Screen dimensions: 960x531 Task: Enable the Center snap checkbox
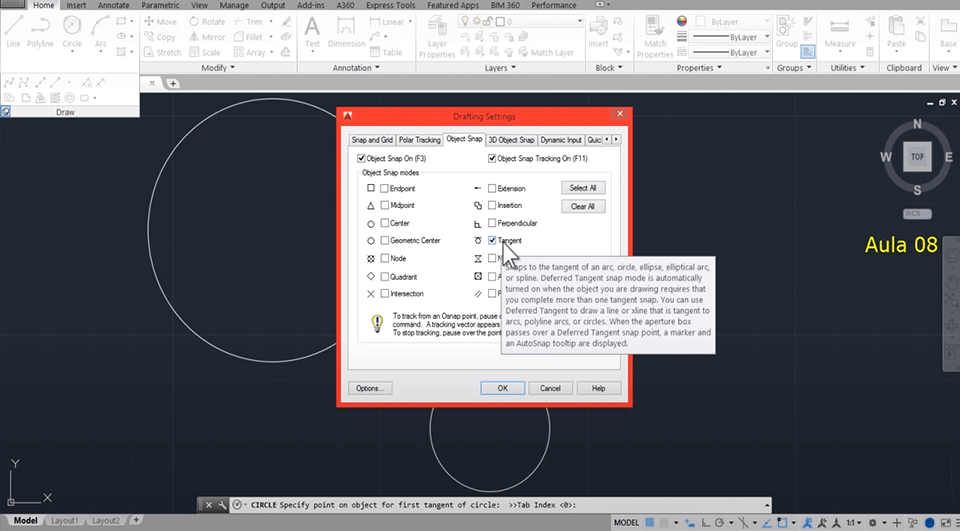pyautogui.click(x=384, y=223)
